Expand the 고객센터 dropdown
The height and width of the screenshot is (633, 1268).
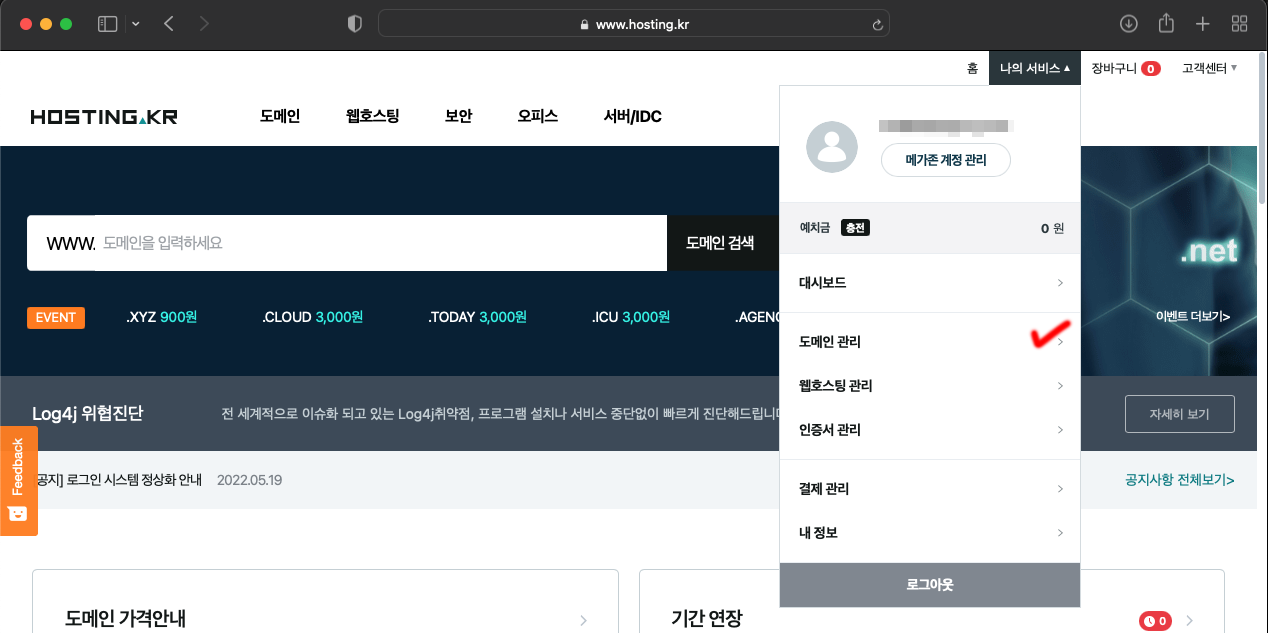click(x=1209, y=68)
